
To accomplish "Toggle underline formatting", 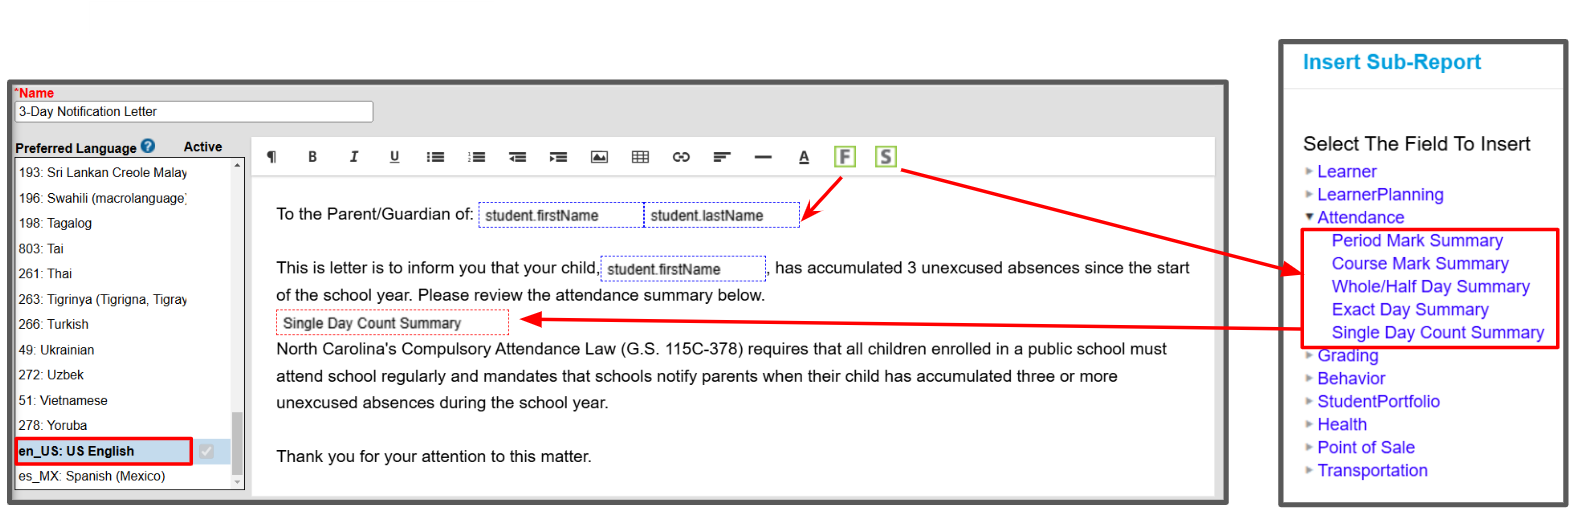I will 394,157.
